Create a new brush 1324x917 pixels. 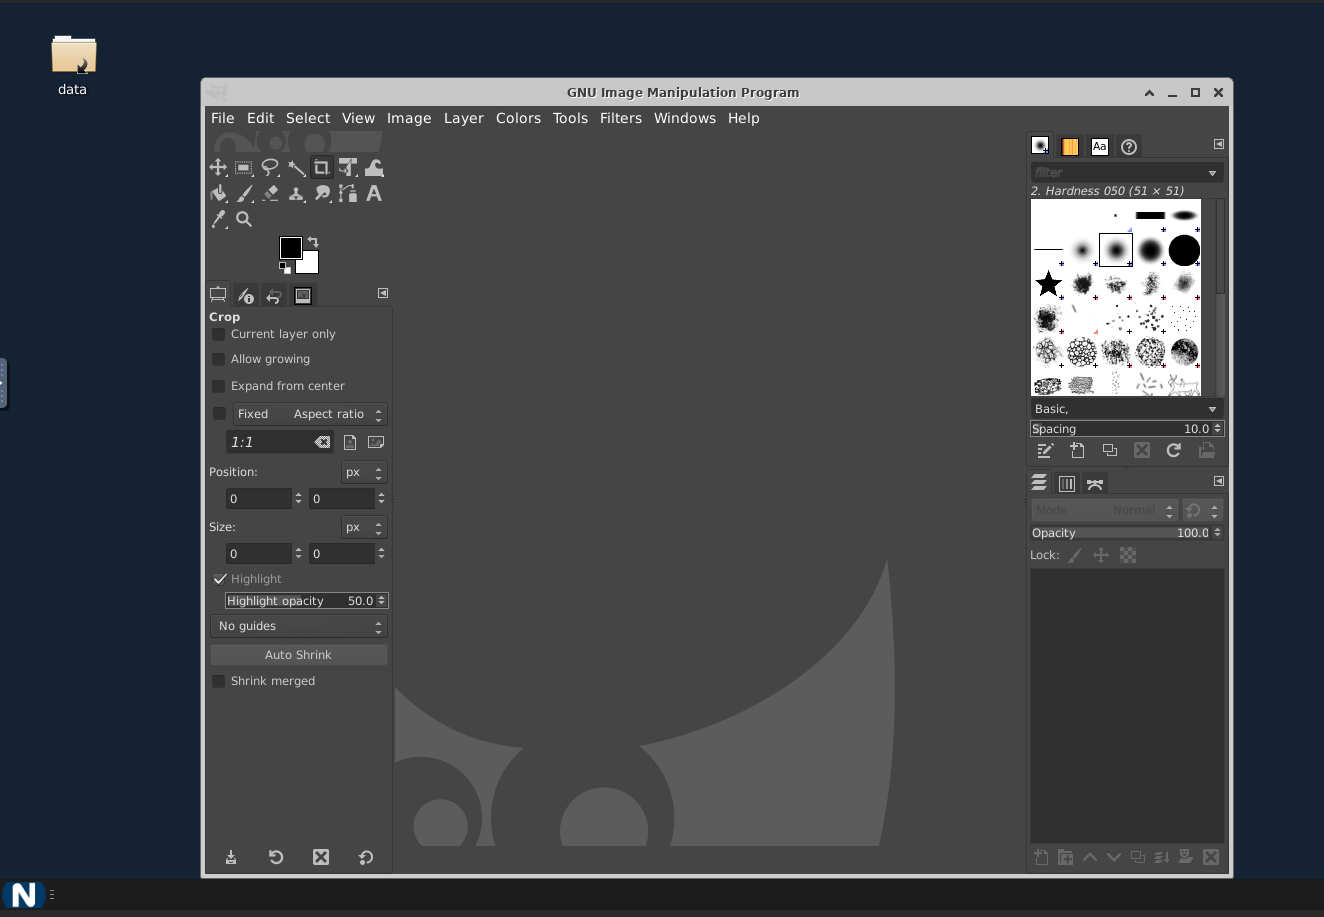coord(1077,451)
